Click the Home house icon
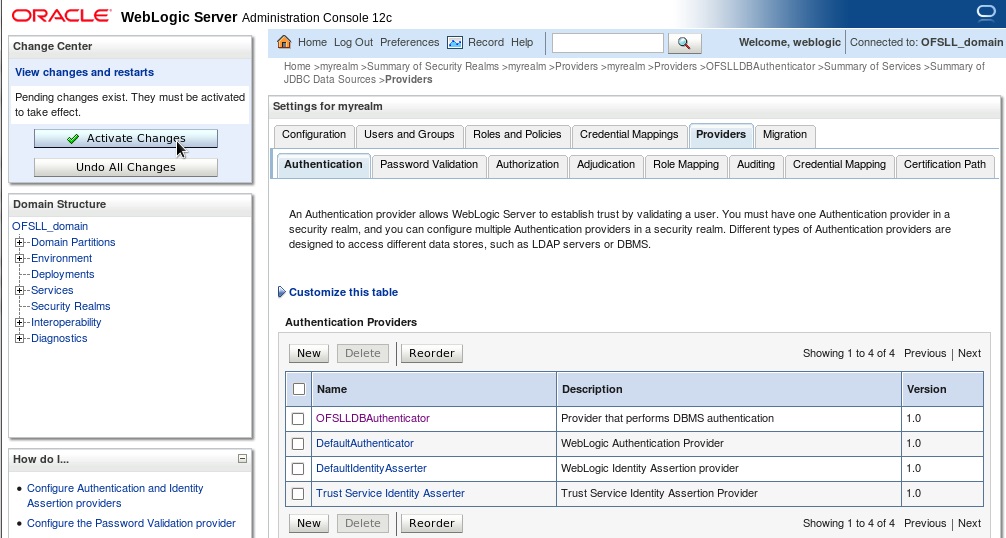The width and height of the screenshot is (1006, 538). pyautogui.click(x=284, y=42)
